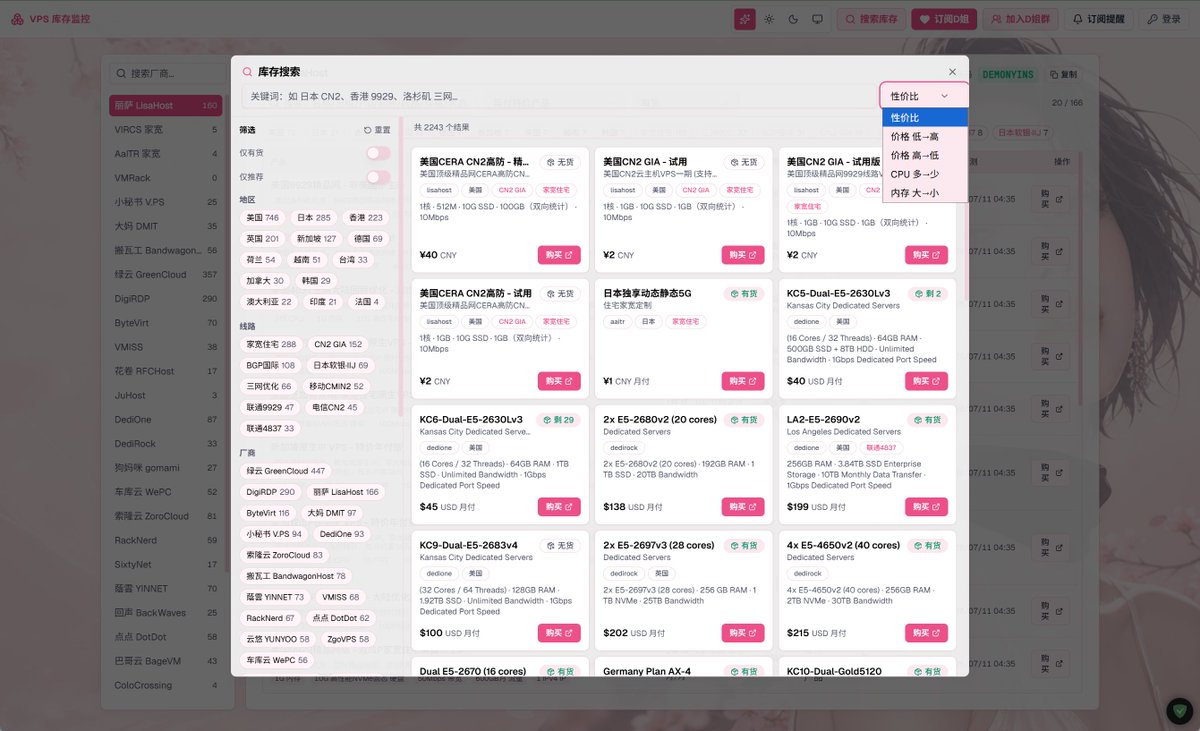Buy the $138 2x E5-2680v2 server

tap(743, 507)
